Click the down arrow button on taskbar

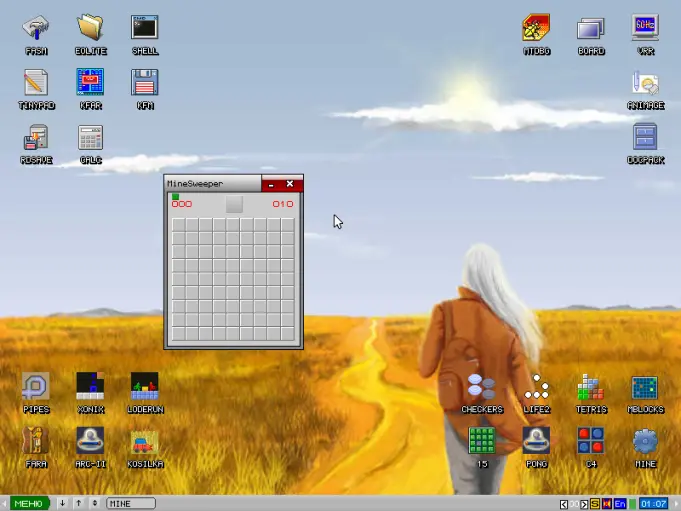tap(63, 503)
